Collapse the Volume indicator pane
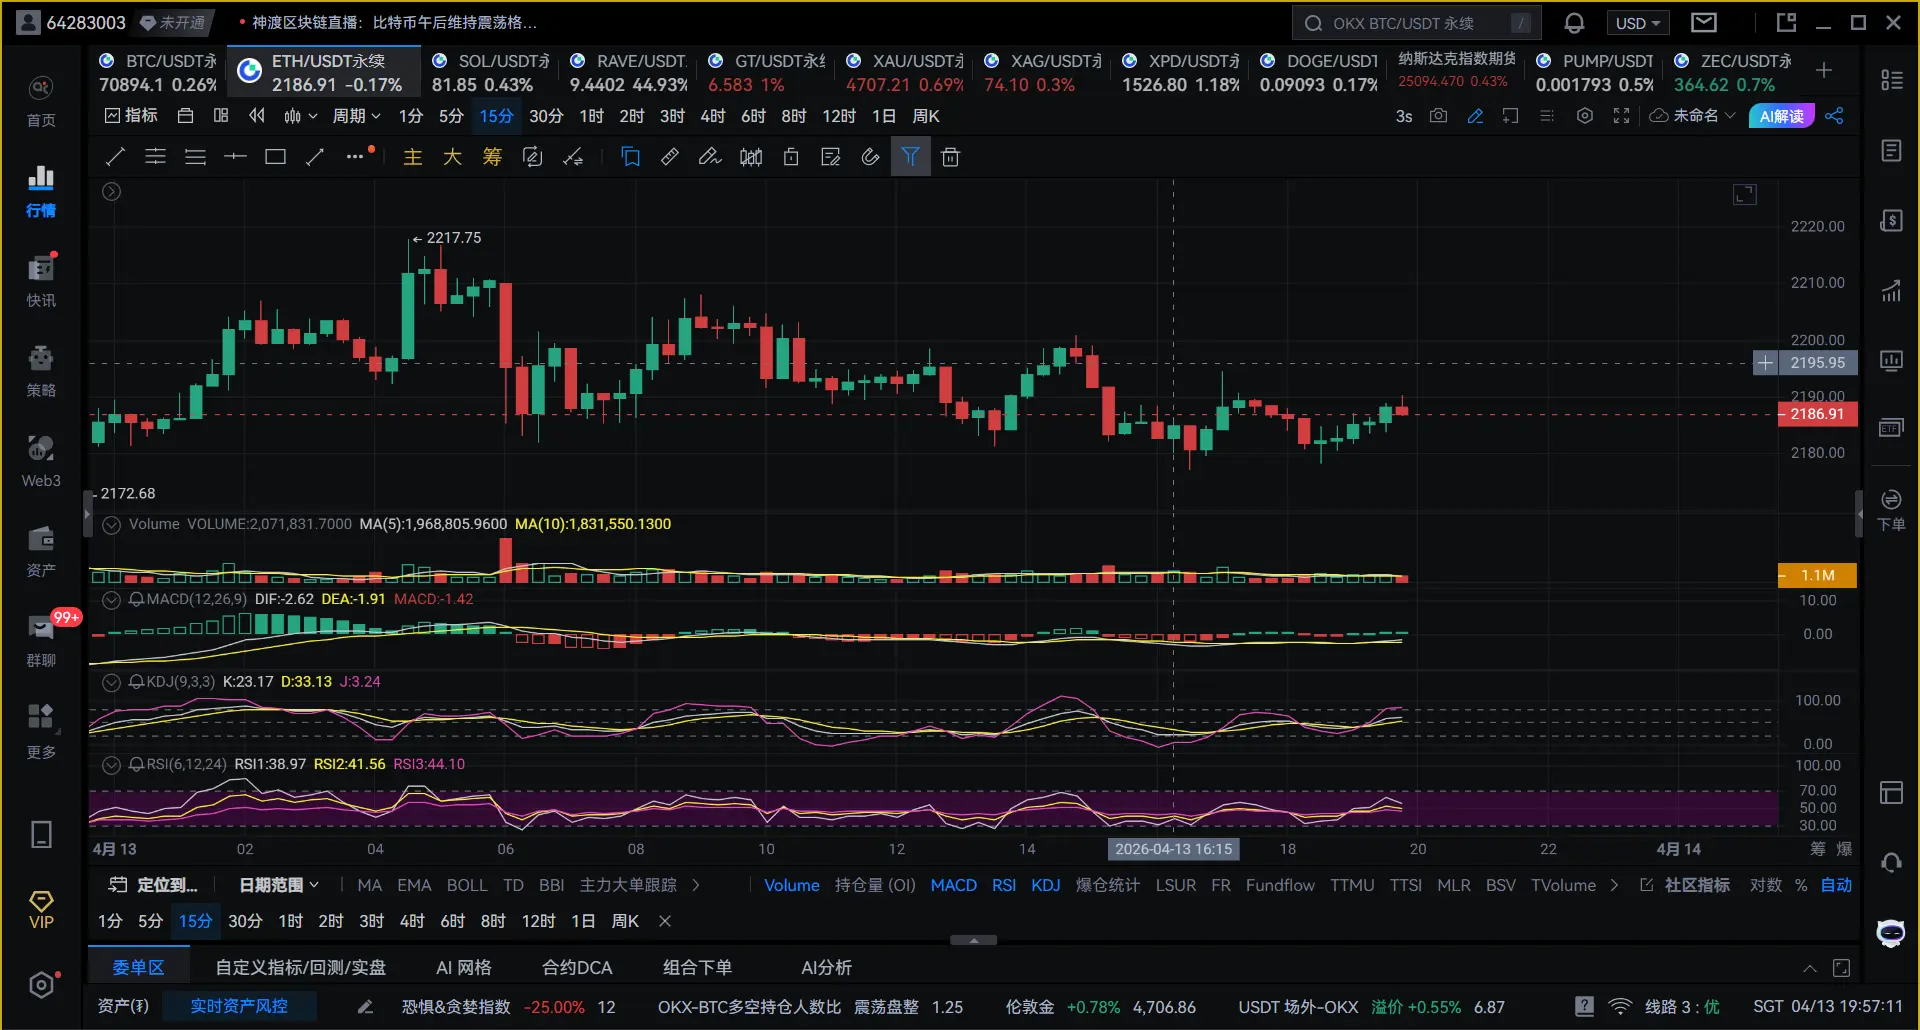 (x=112, y=524)
